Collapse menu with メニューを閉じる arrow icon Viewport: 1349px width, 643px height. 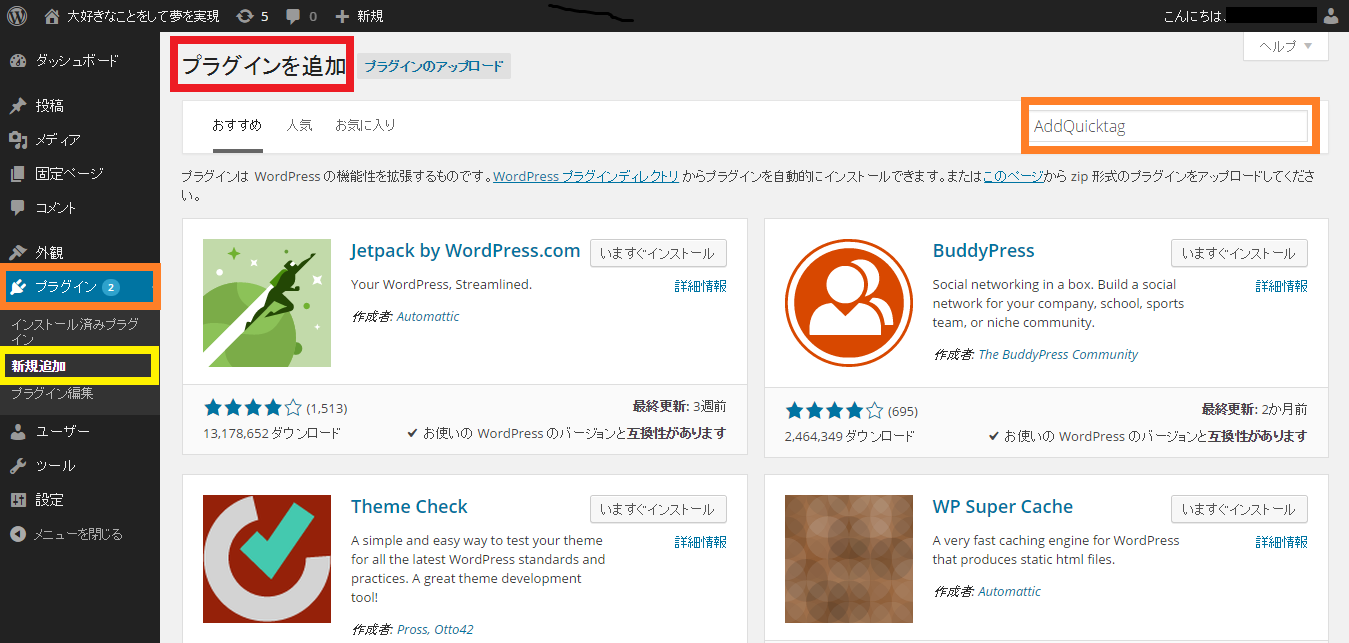pos(17,534)
